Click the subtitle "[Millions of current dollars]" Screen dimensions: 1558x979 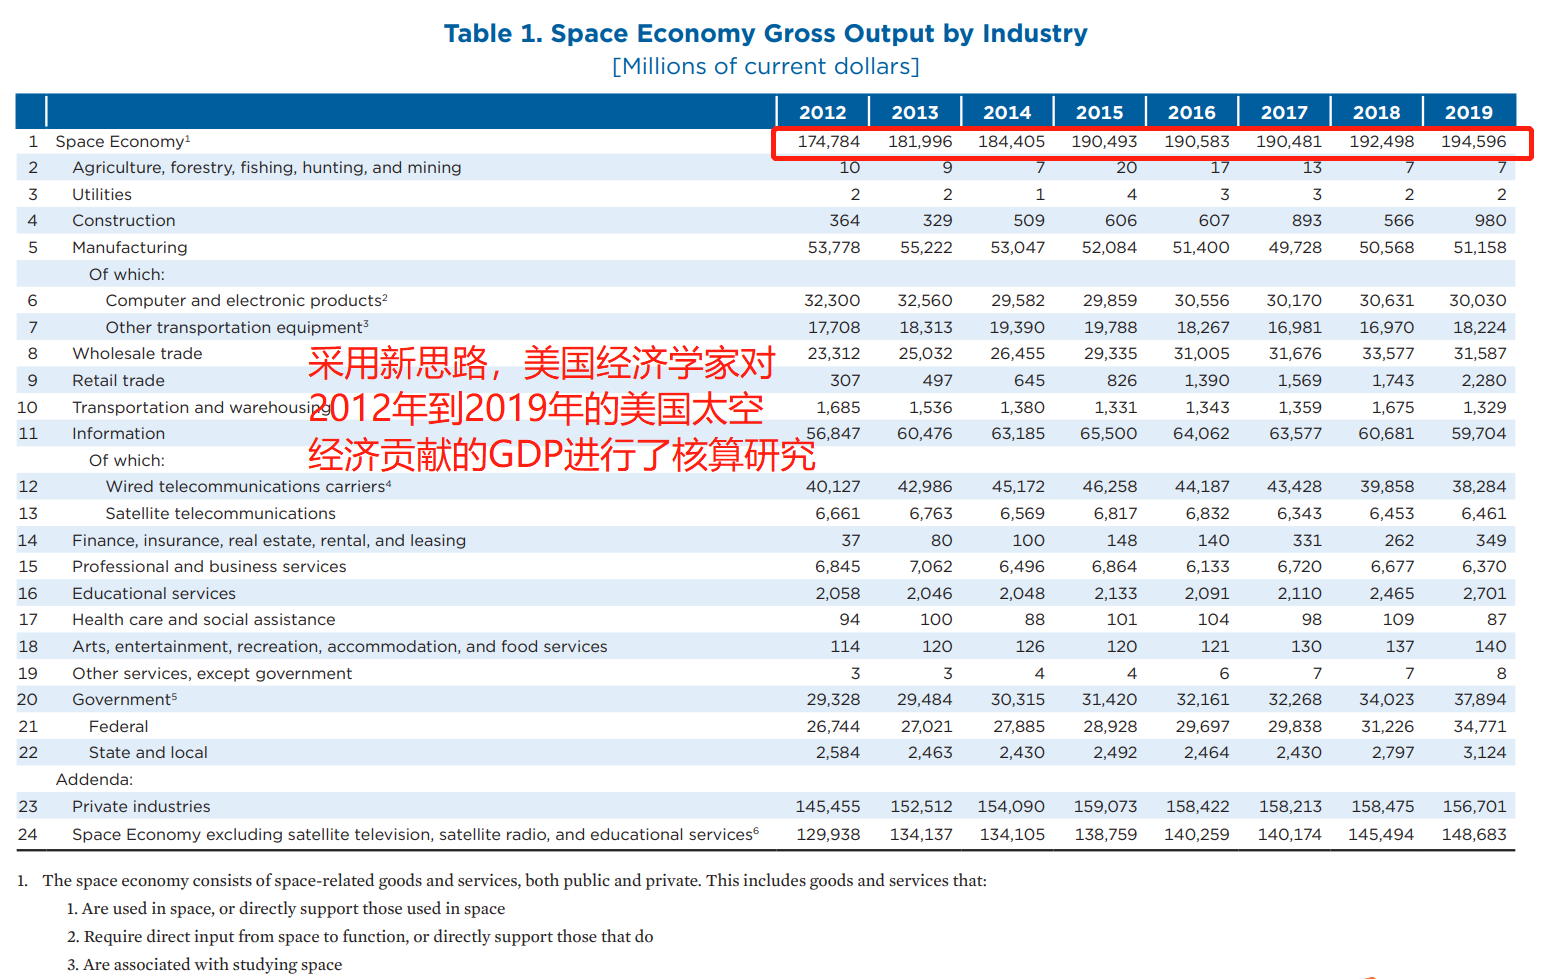click(765, 66)
